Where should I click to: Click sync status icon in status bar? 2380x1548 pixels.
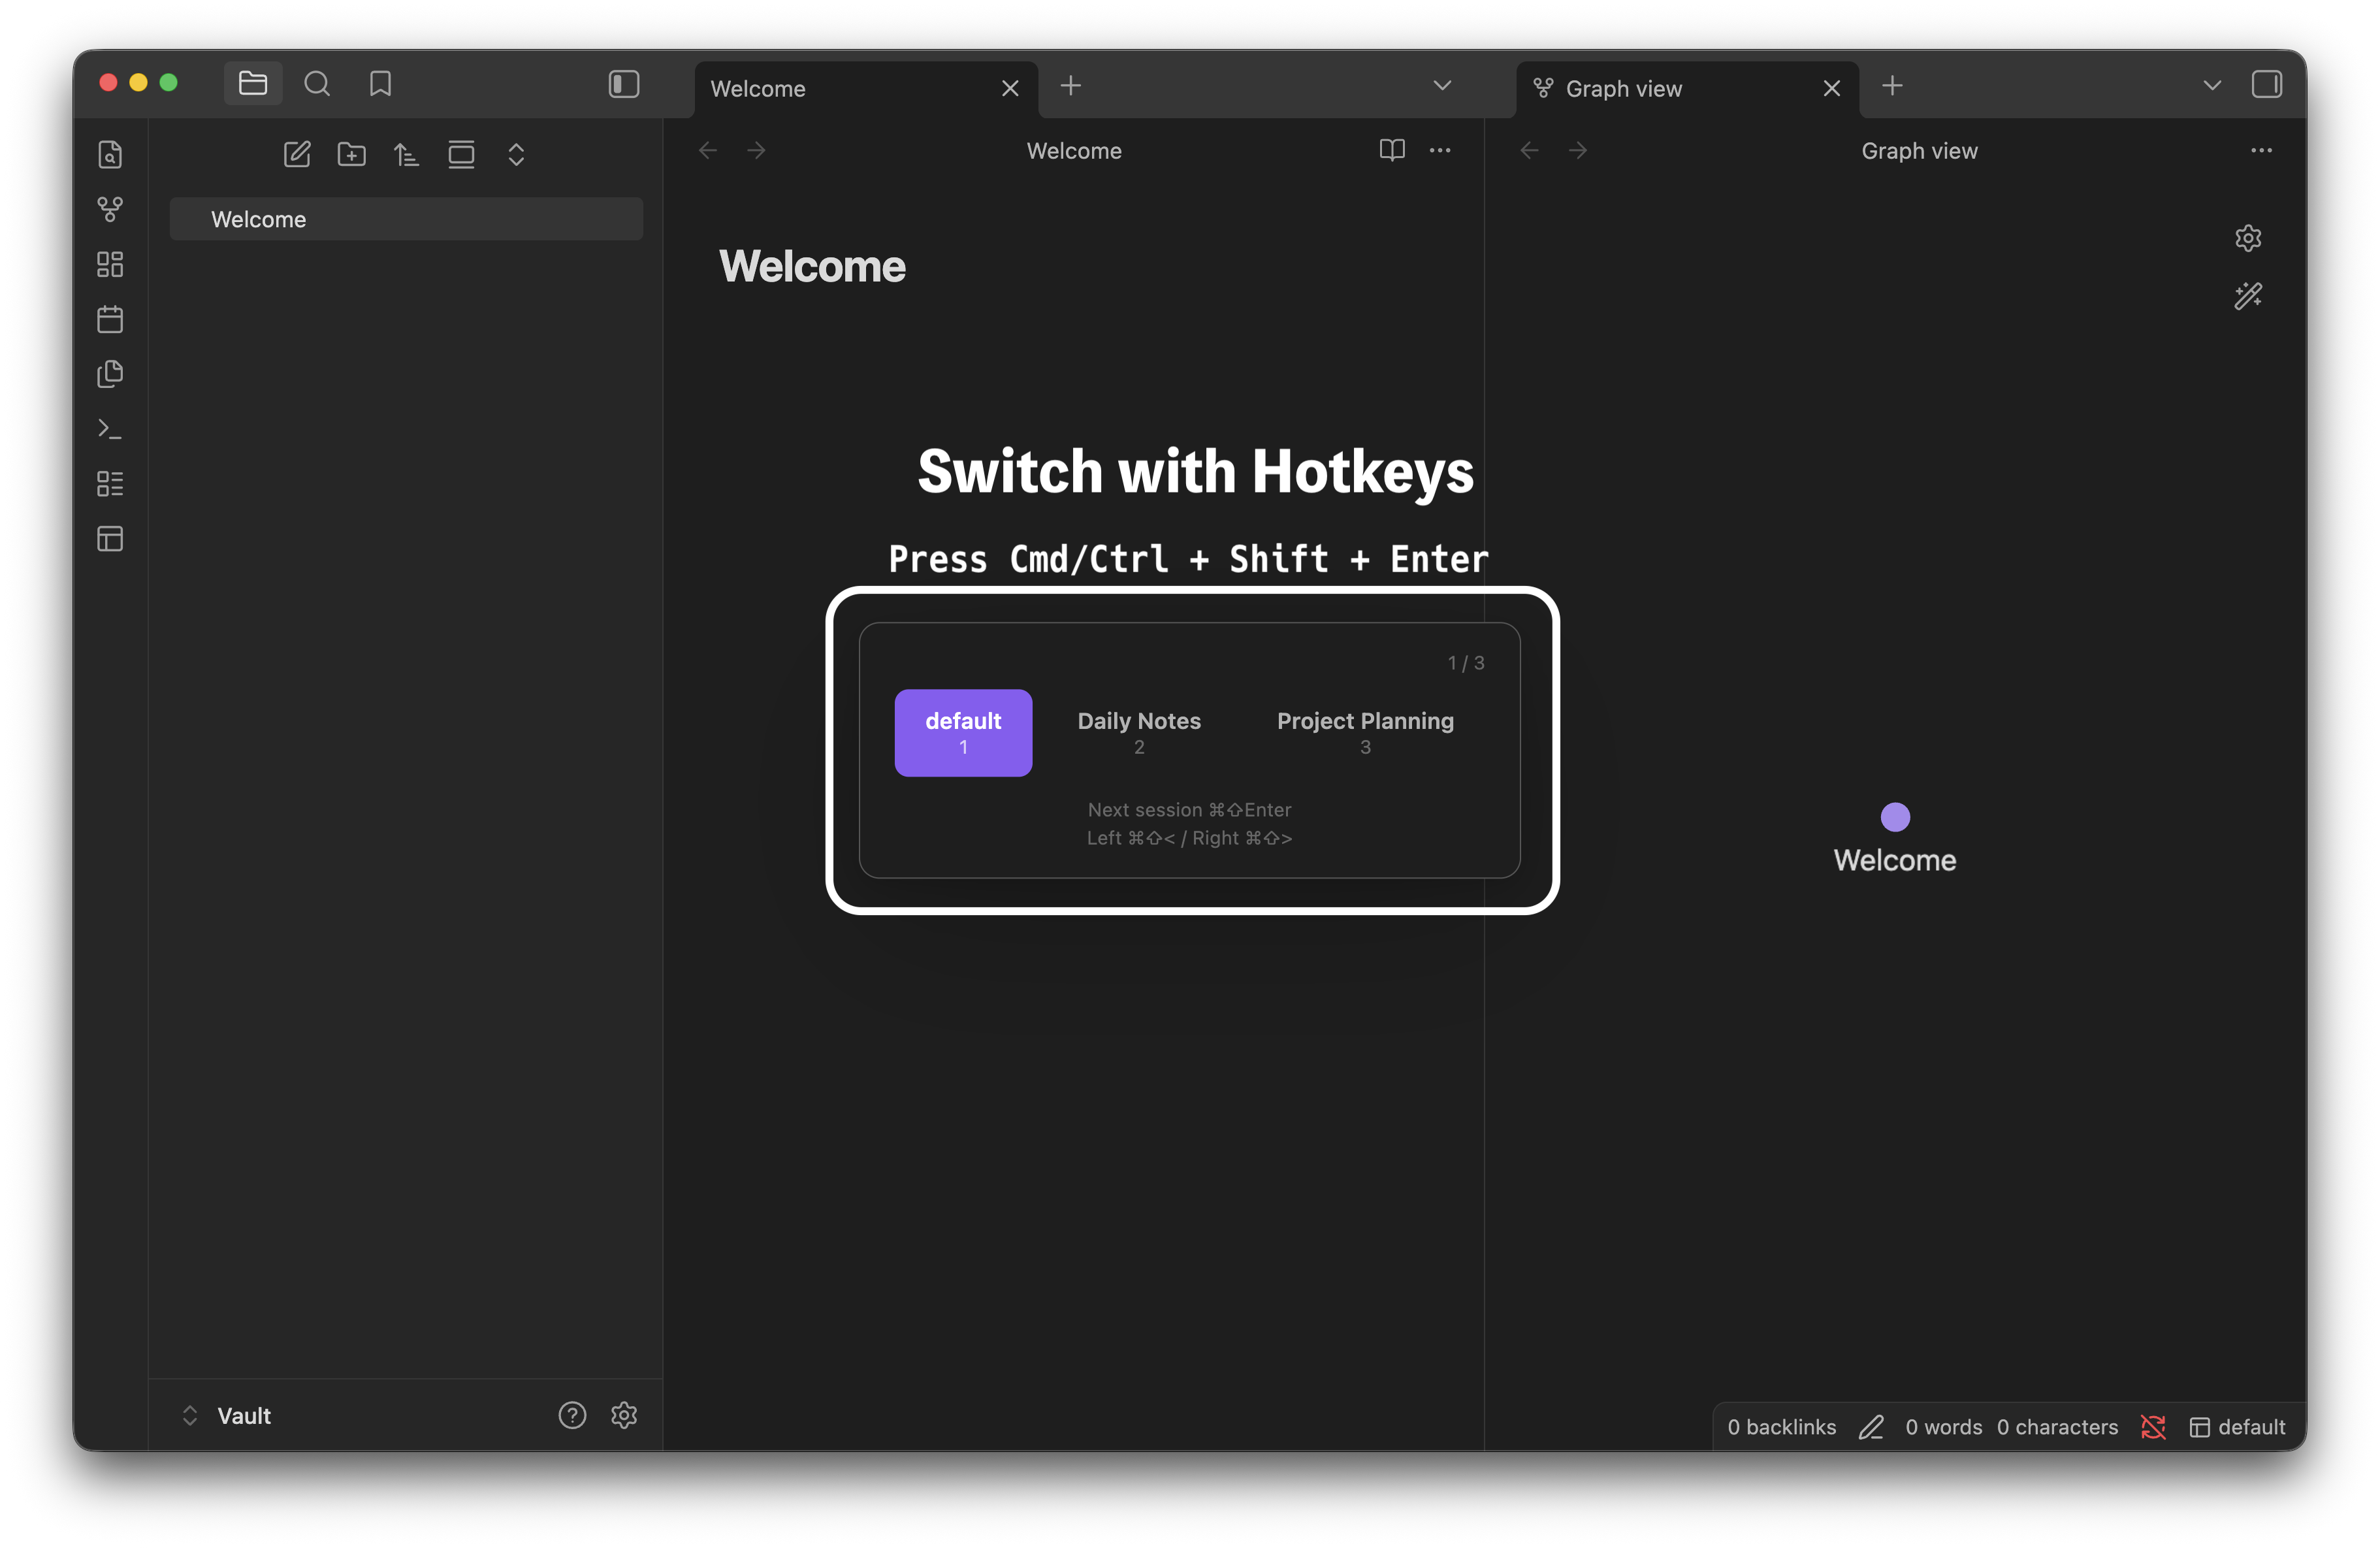click(x=2153, y=1427)
